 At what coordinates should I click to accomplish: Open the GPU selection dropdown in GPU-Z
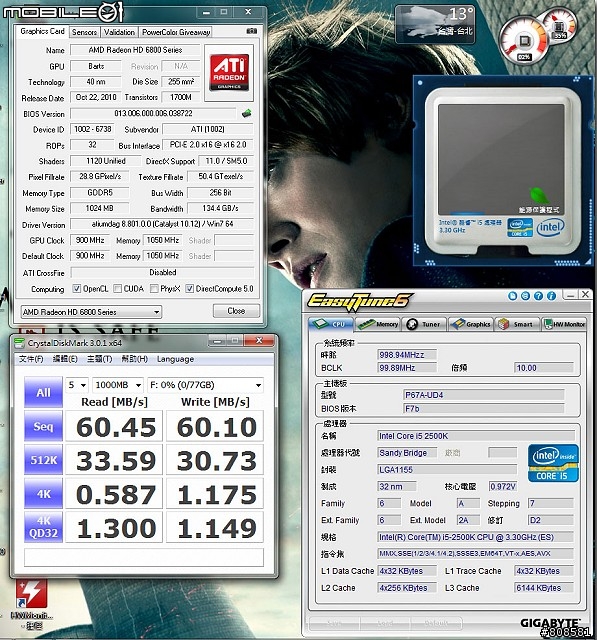tap(91, 312)
